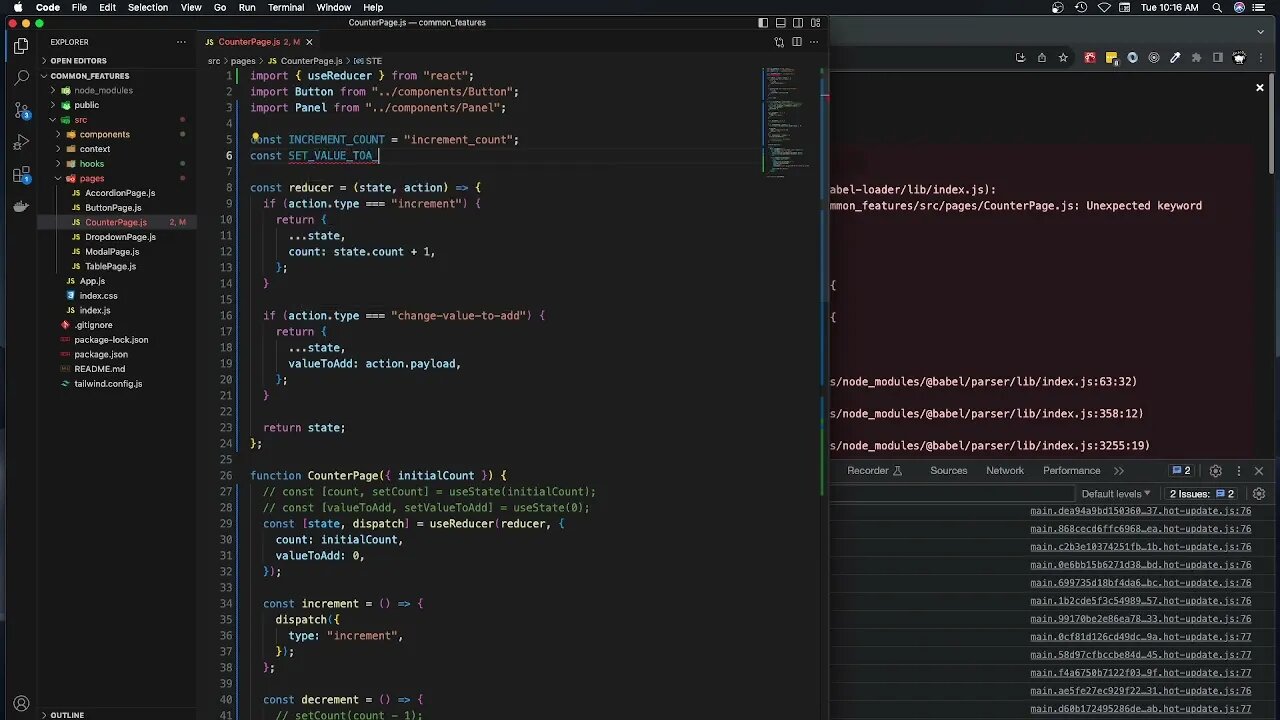Toggle primary side bar layout button
Viewport: 1280px width, 720px height.
click(x=763, y=22)
